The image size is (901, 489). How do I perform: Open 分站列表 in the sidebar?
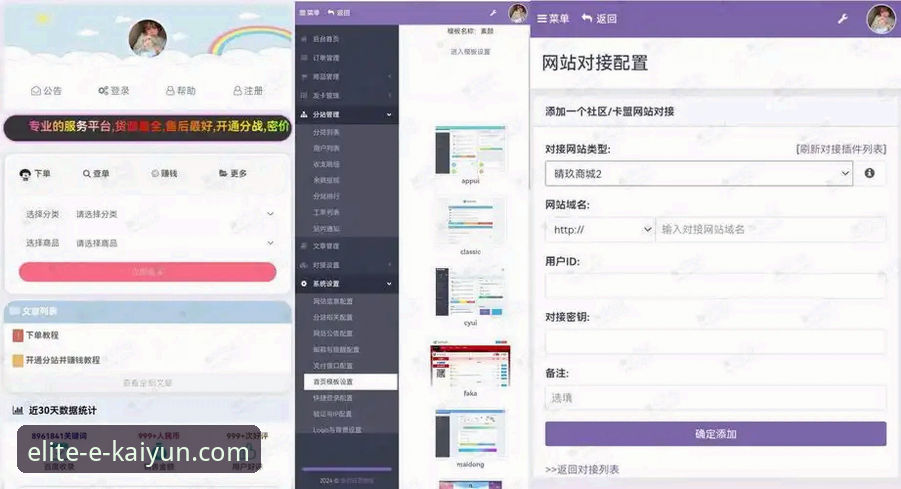tap(326, 132)
